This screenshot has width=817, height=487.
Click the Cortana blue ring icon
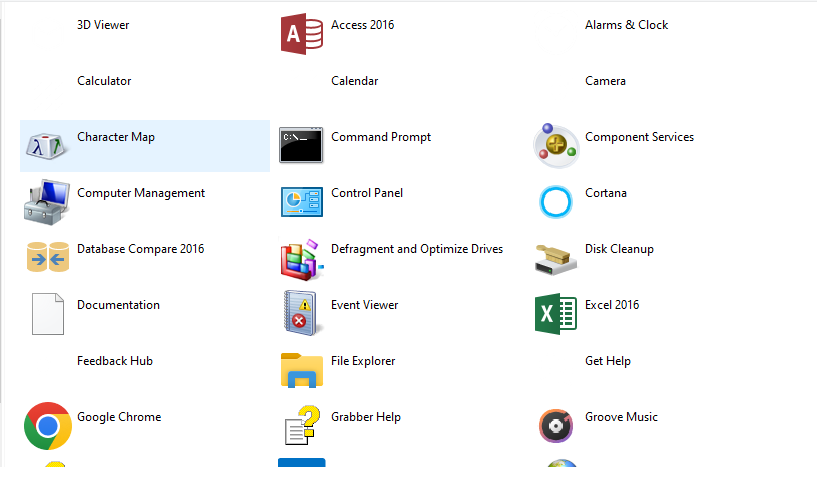point(556,202)
